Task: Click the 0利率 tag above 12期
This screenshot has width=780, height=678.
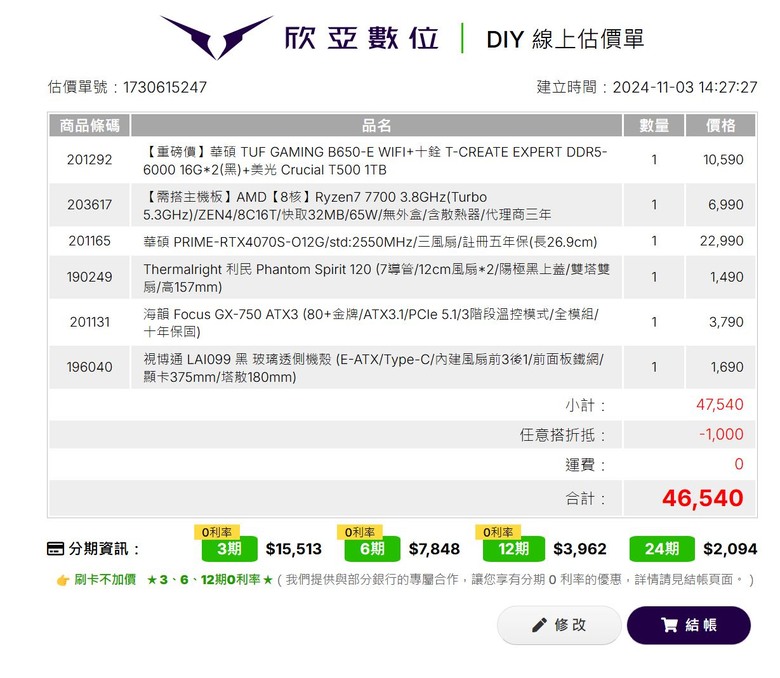Action: coord(498,532)
